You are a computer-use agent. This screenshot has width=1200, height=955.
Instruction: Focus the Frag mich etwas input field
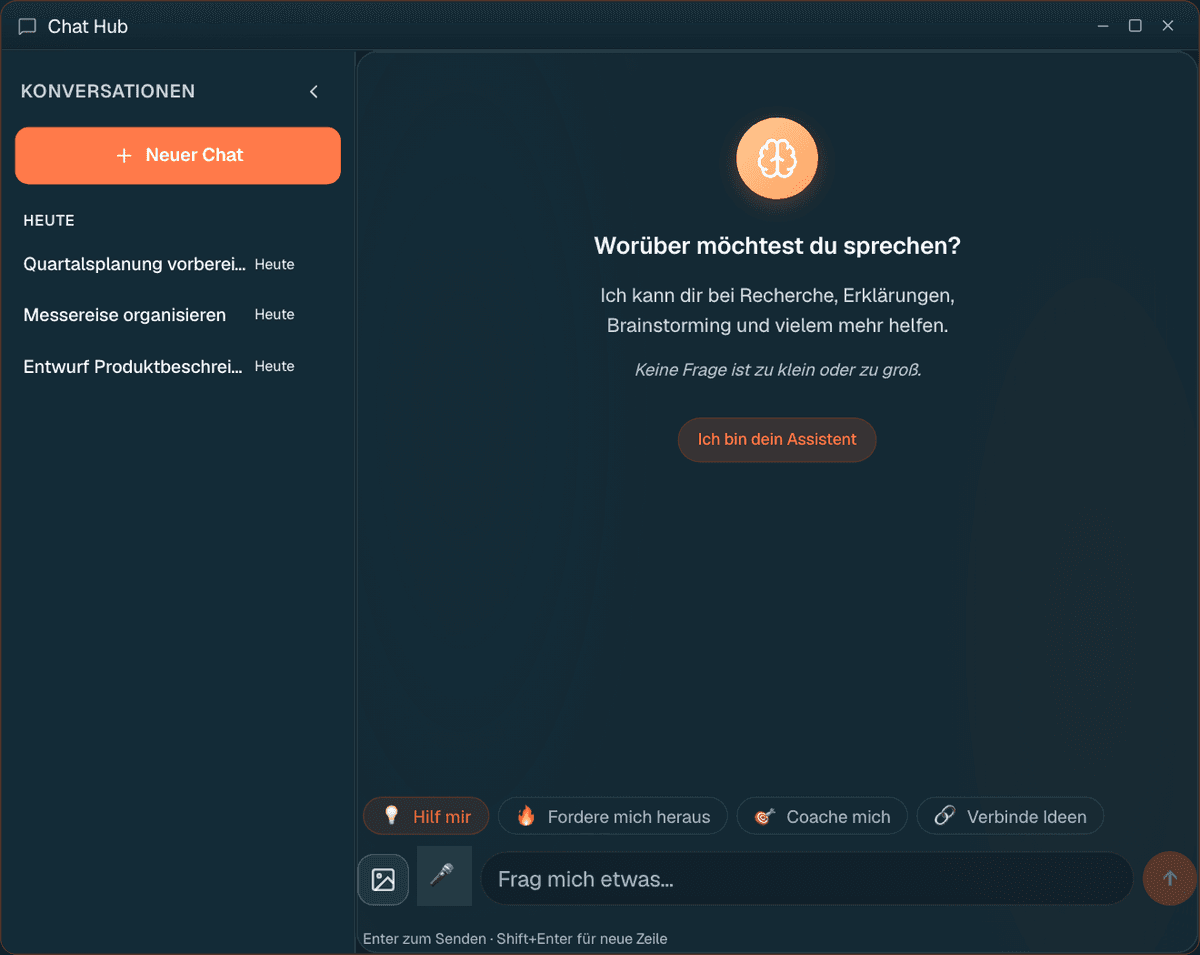(x=806, y=879)
